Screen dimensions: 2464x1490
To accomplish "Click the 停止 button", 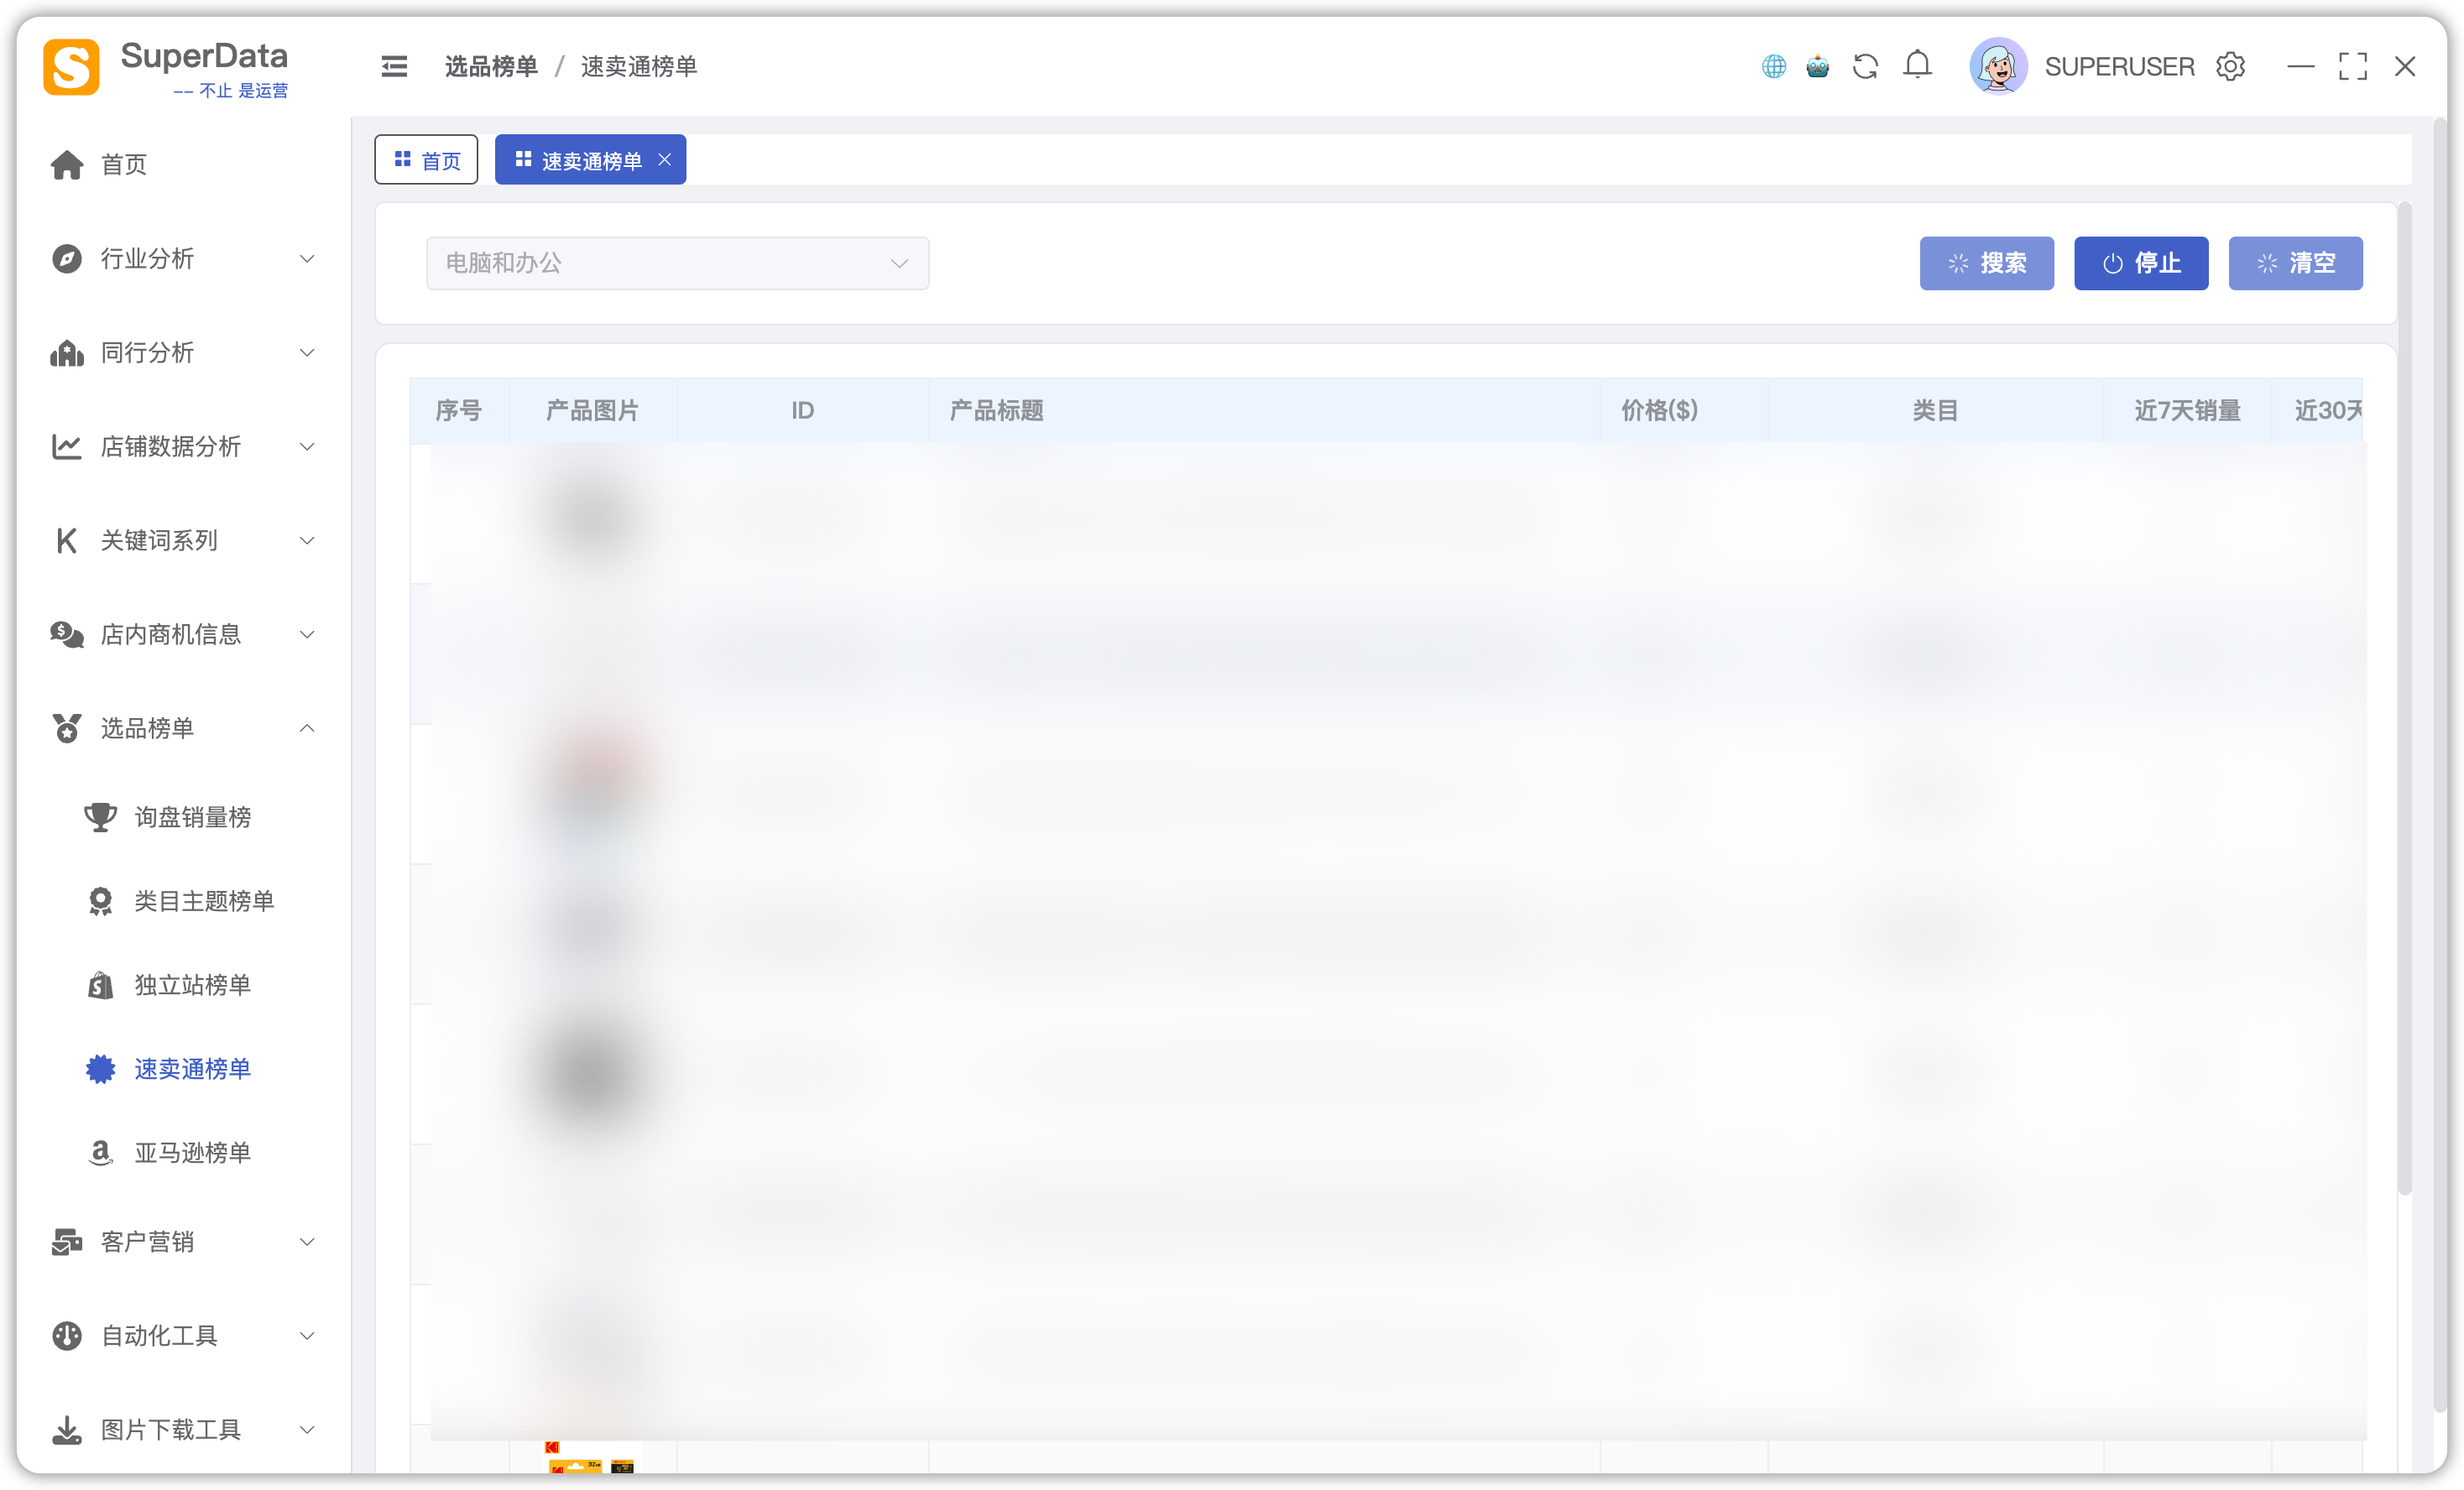I will coord(2141,263).
